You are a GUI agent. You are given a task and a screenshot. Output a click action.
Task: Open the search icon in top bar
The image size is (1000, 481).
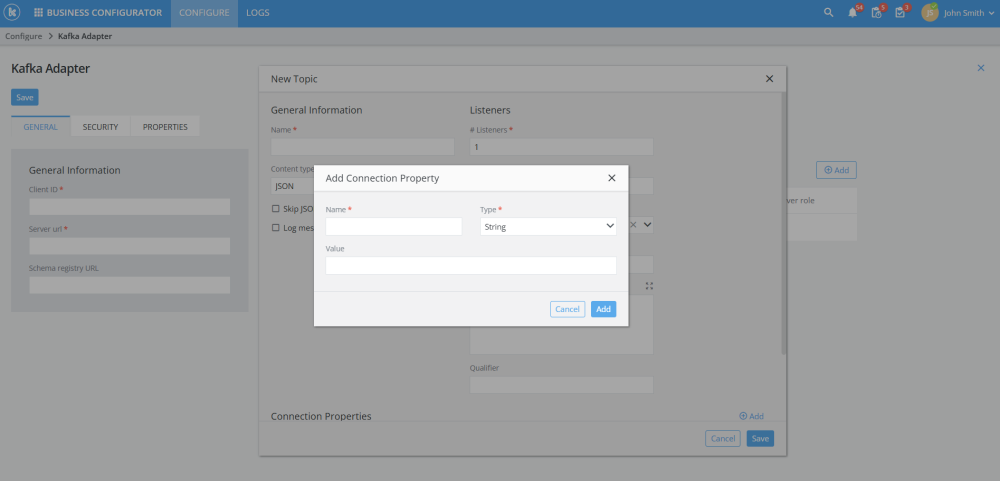(x=828, y=13)
